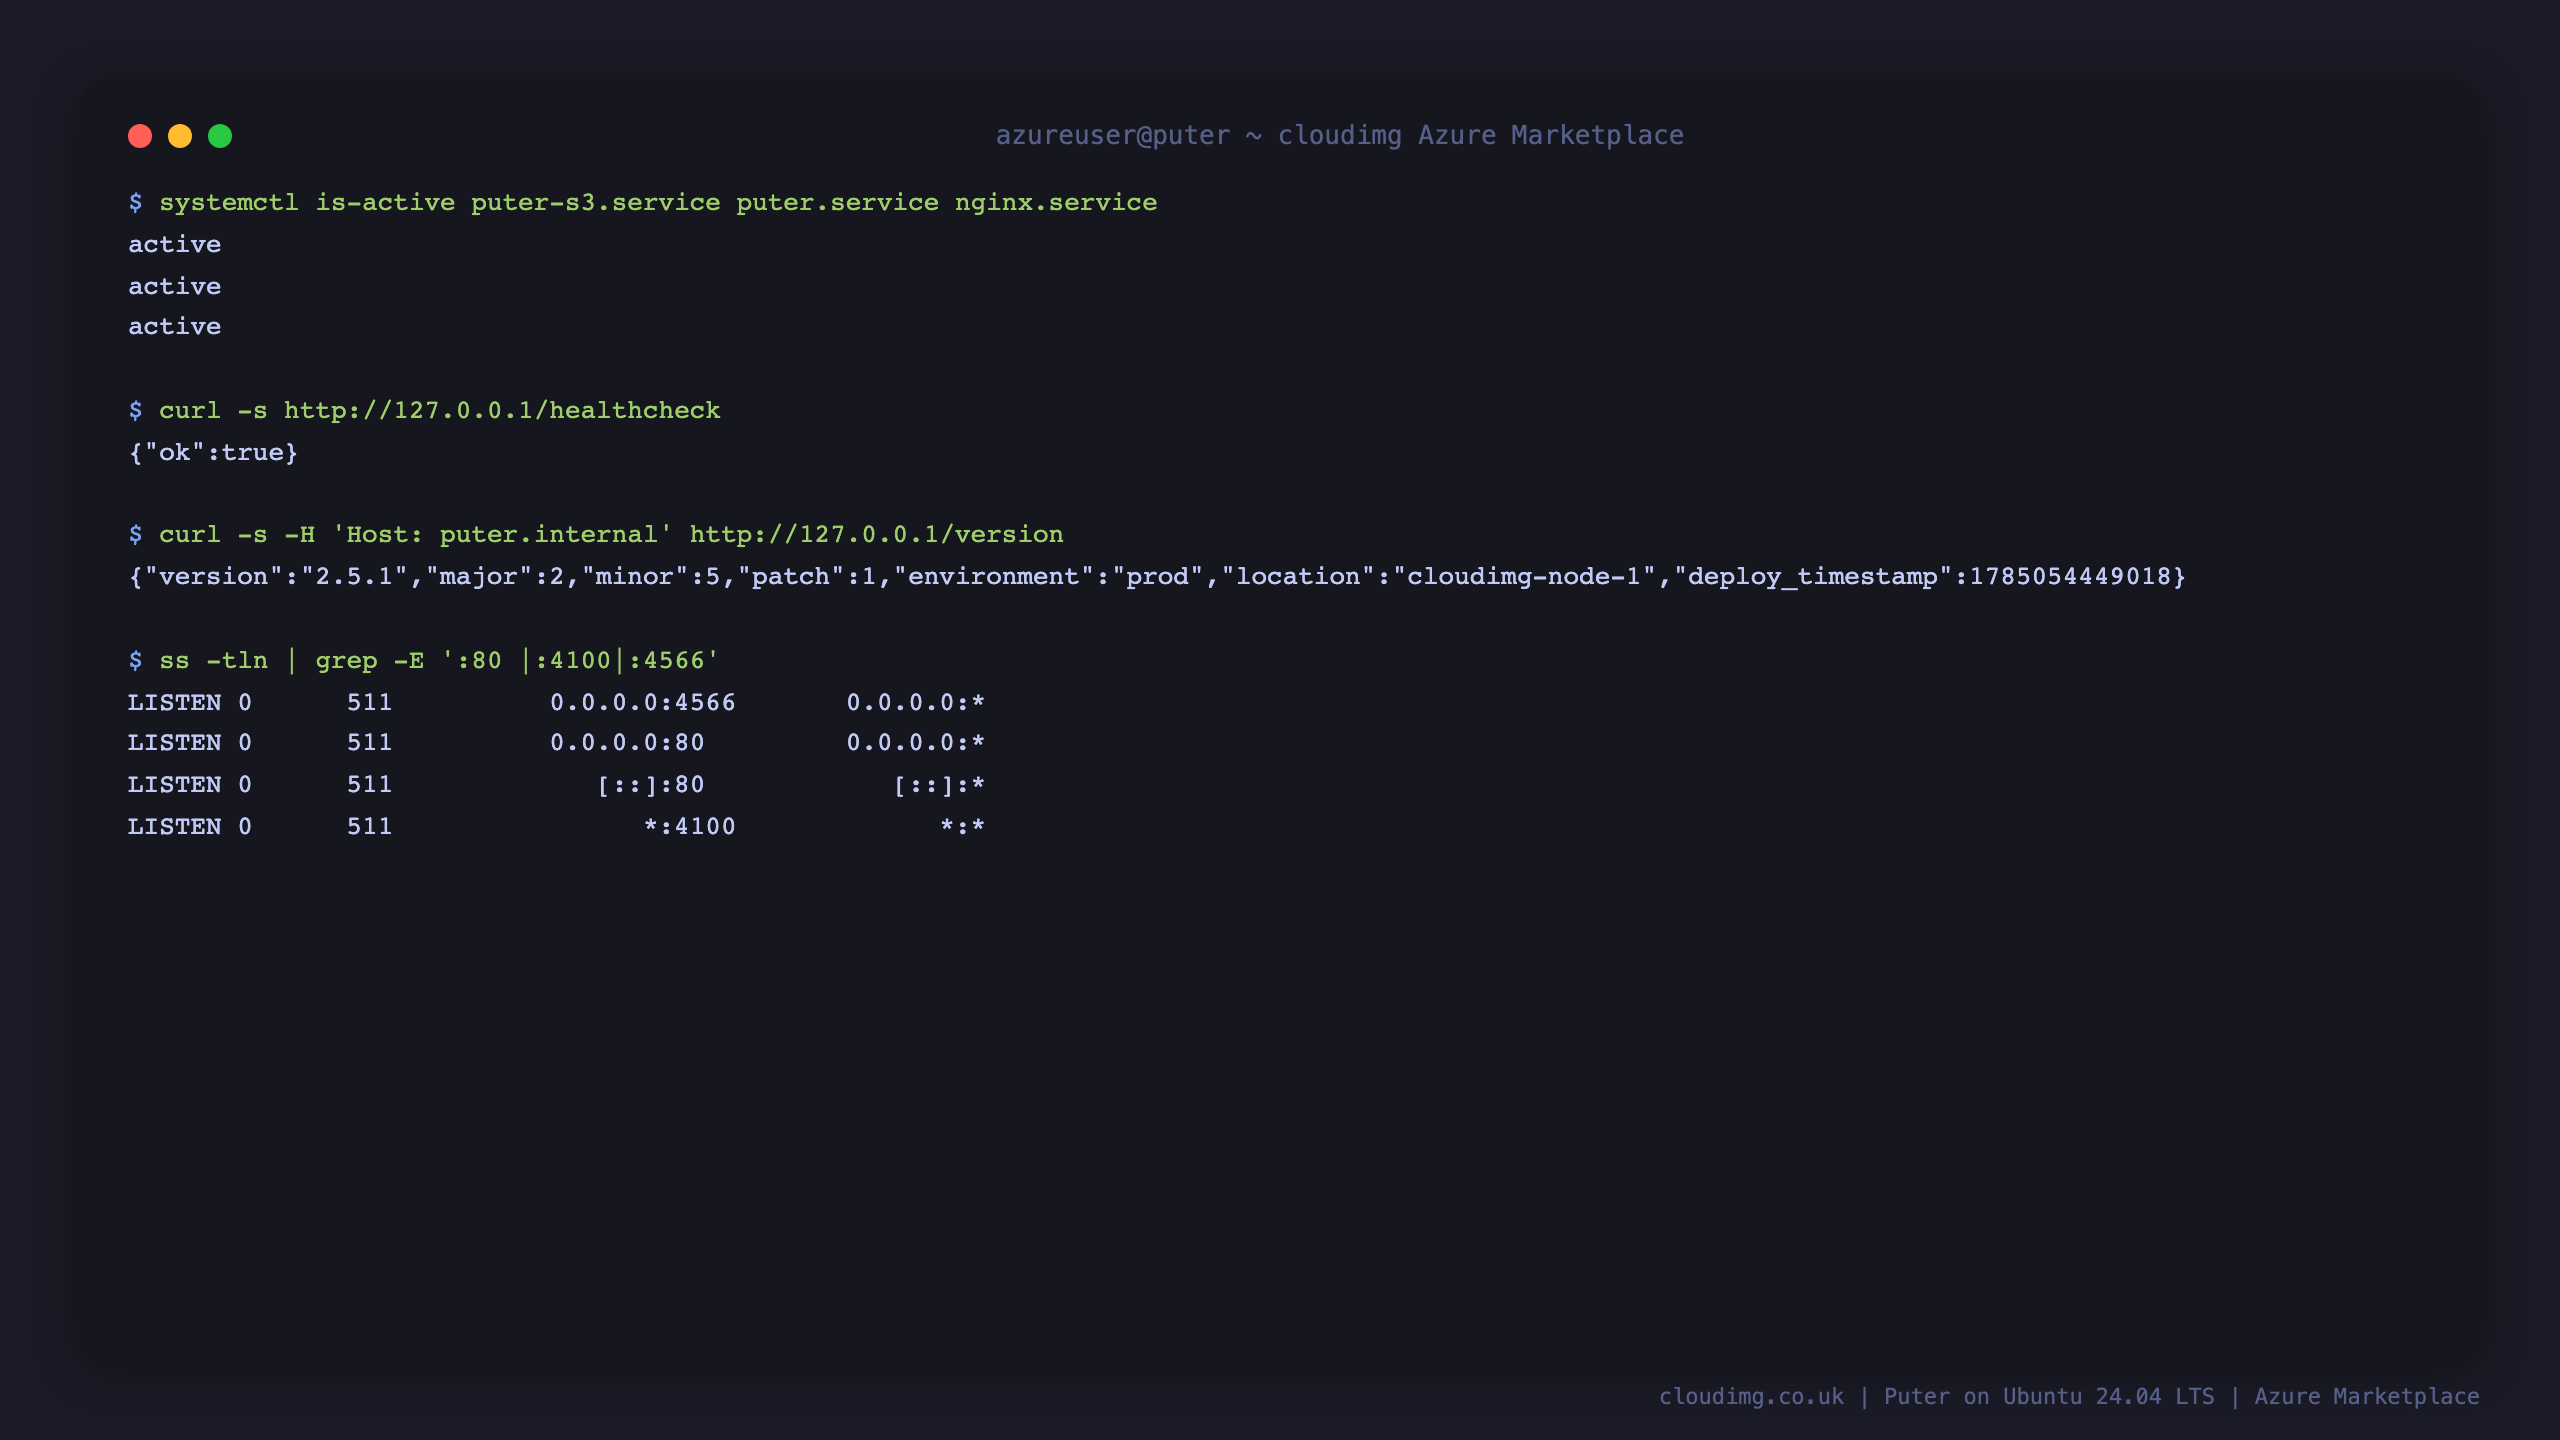Click the 0.0.0.0:4566 listening address
This screenshot has width=2560, height=1440.
tap(643, 703)
